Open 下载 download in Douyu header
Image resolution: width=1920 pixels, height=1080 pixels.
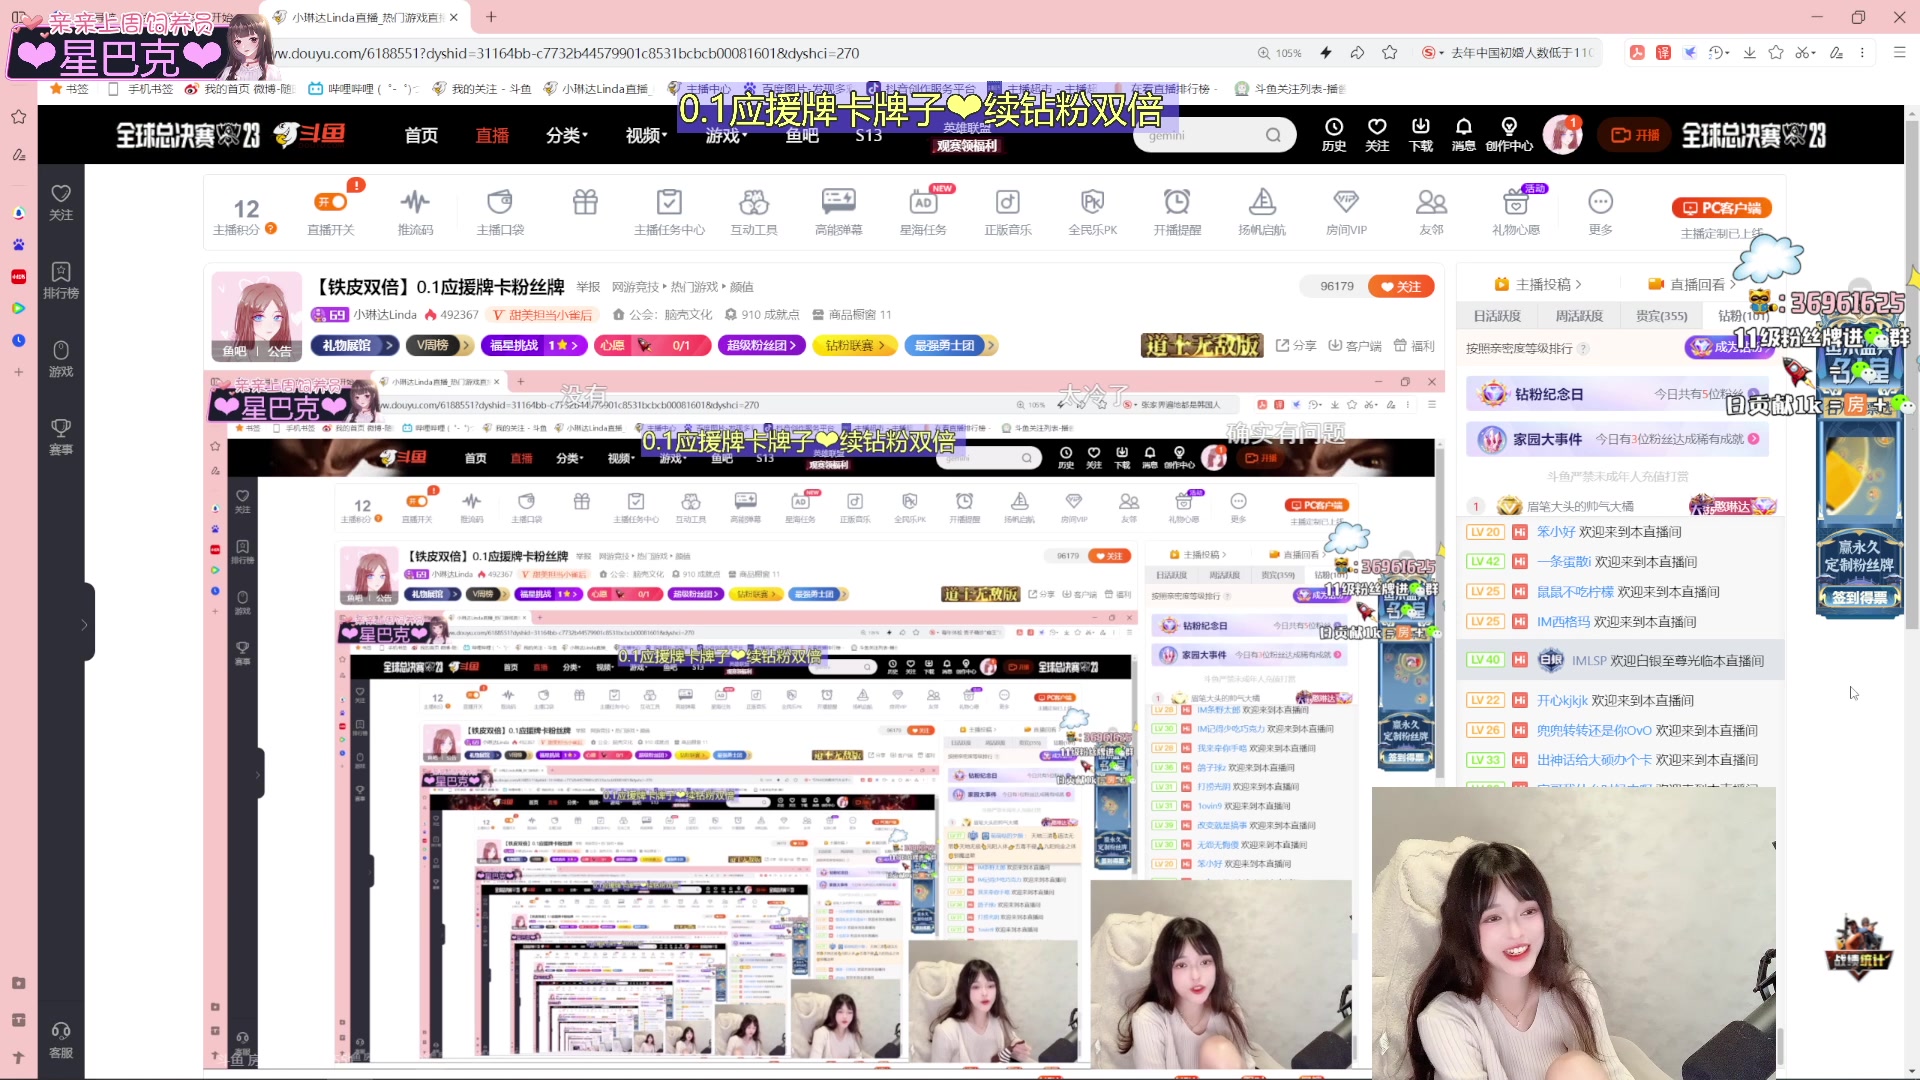click(x=1420, y=135)
